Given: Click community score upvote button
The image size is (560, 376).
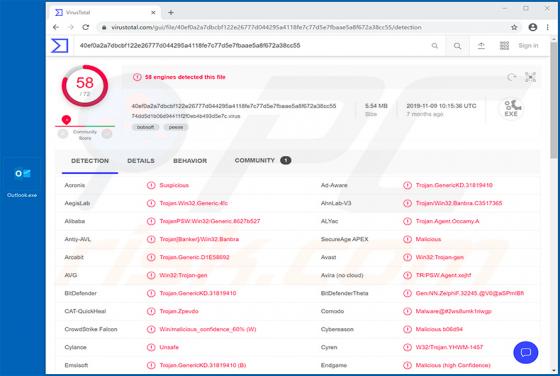Looking at the screenshot, I should coord(107,134).
